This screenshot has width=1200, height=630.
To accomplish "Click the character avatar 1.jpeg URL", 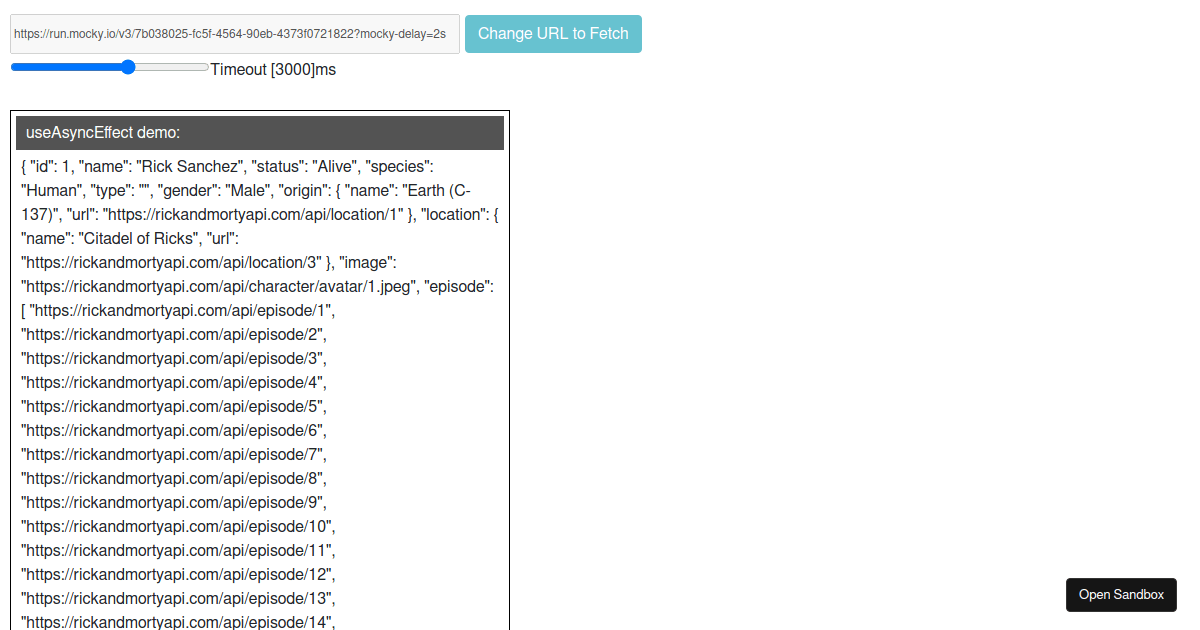I will click(x=218, y=286).
